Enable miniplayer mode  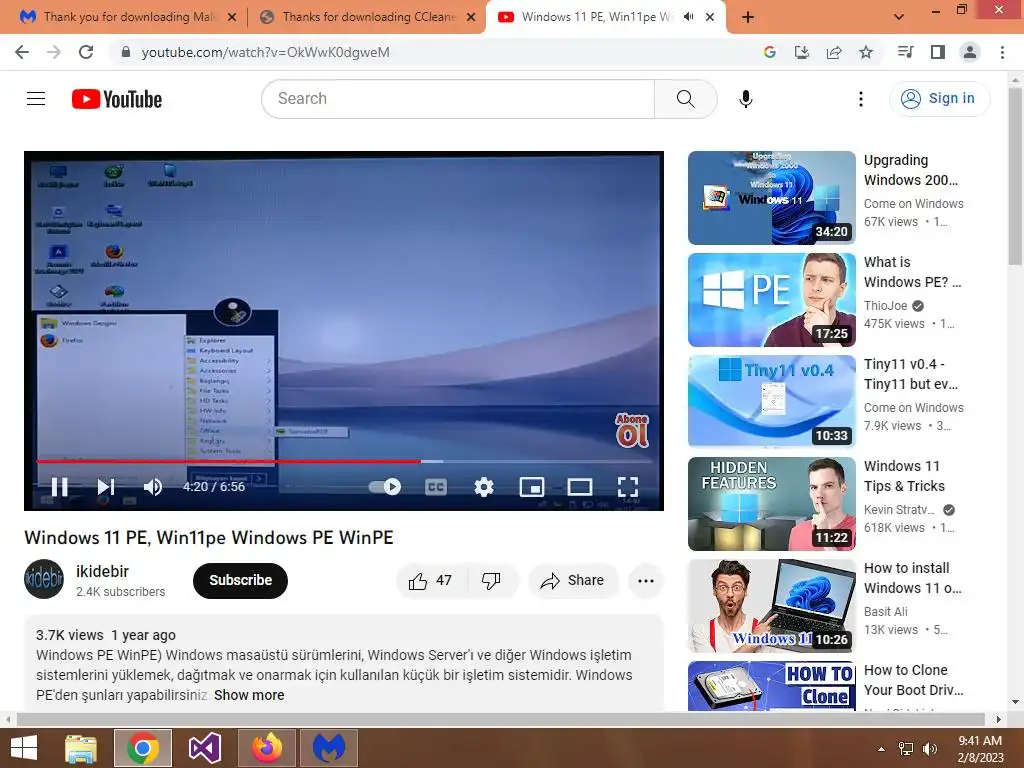pos(532,487)
